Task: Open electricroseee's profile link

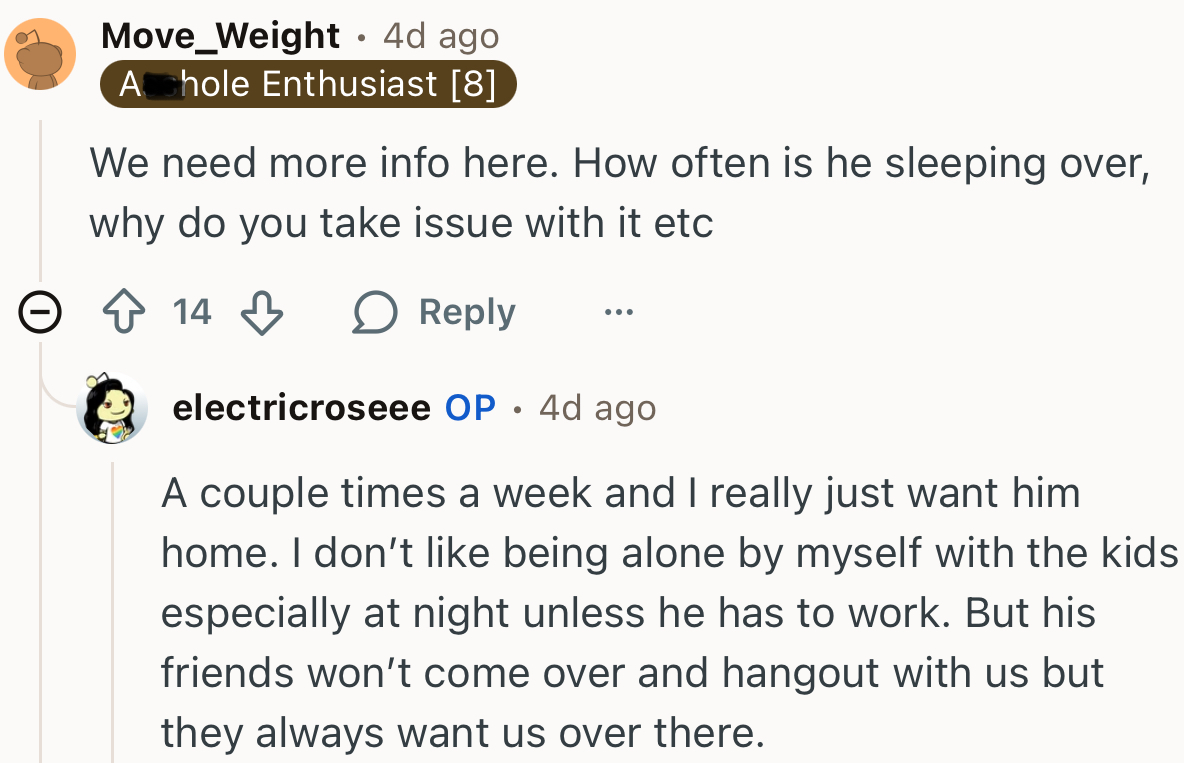Action: [x=299, y=407]
